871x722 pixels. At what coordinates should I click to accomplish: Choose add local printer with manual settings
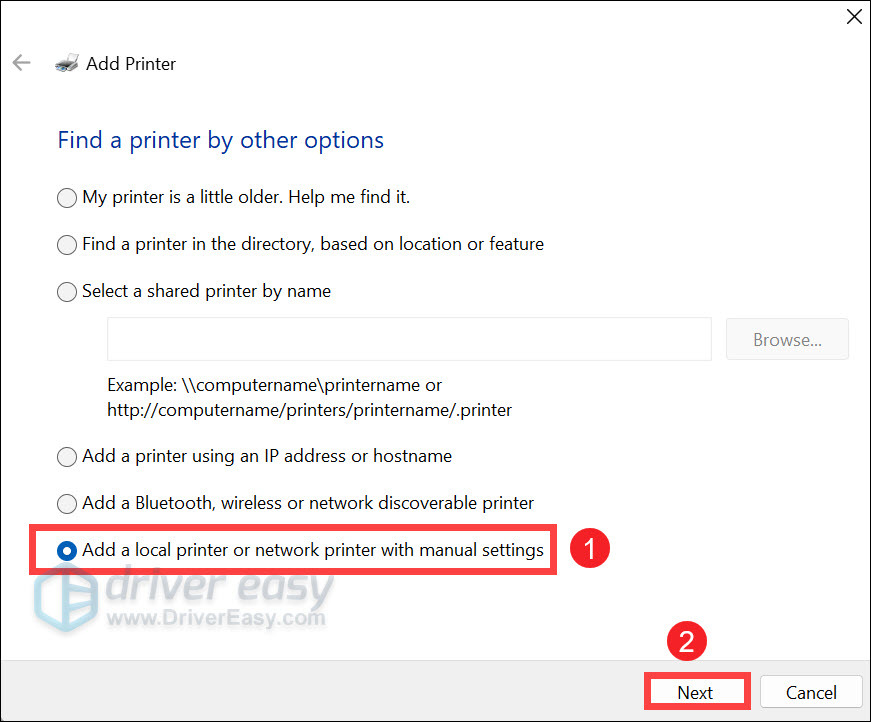pos(67,550)
